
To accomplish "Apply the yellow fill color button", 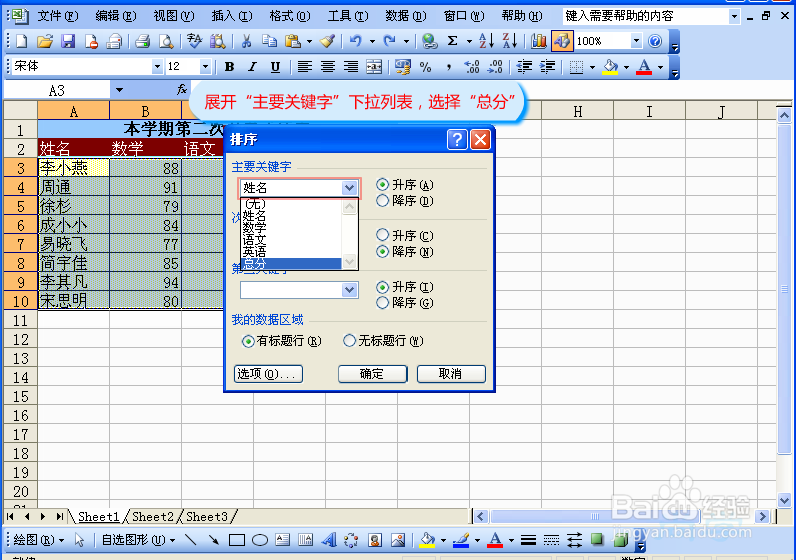I will (x=610, y=67).
